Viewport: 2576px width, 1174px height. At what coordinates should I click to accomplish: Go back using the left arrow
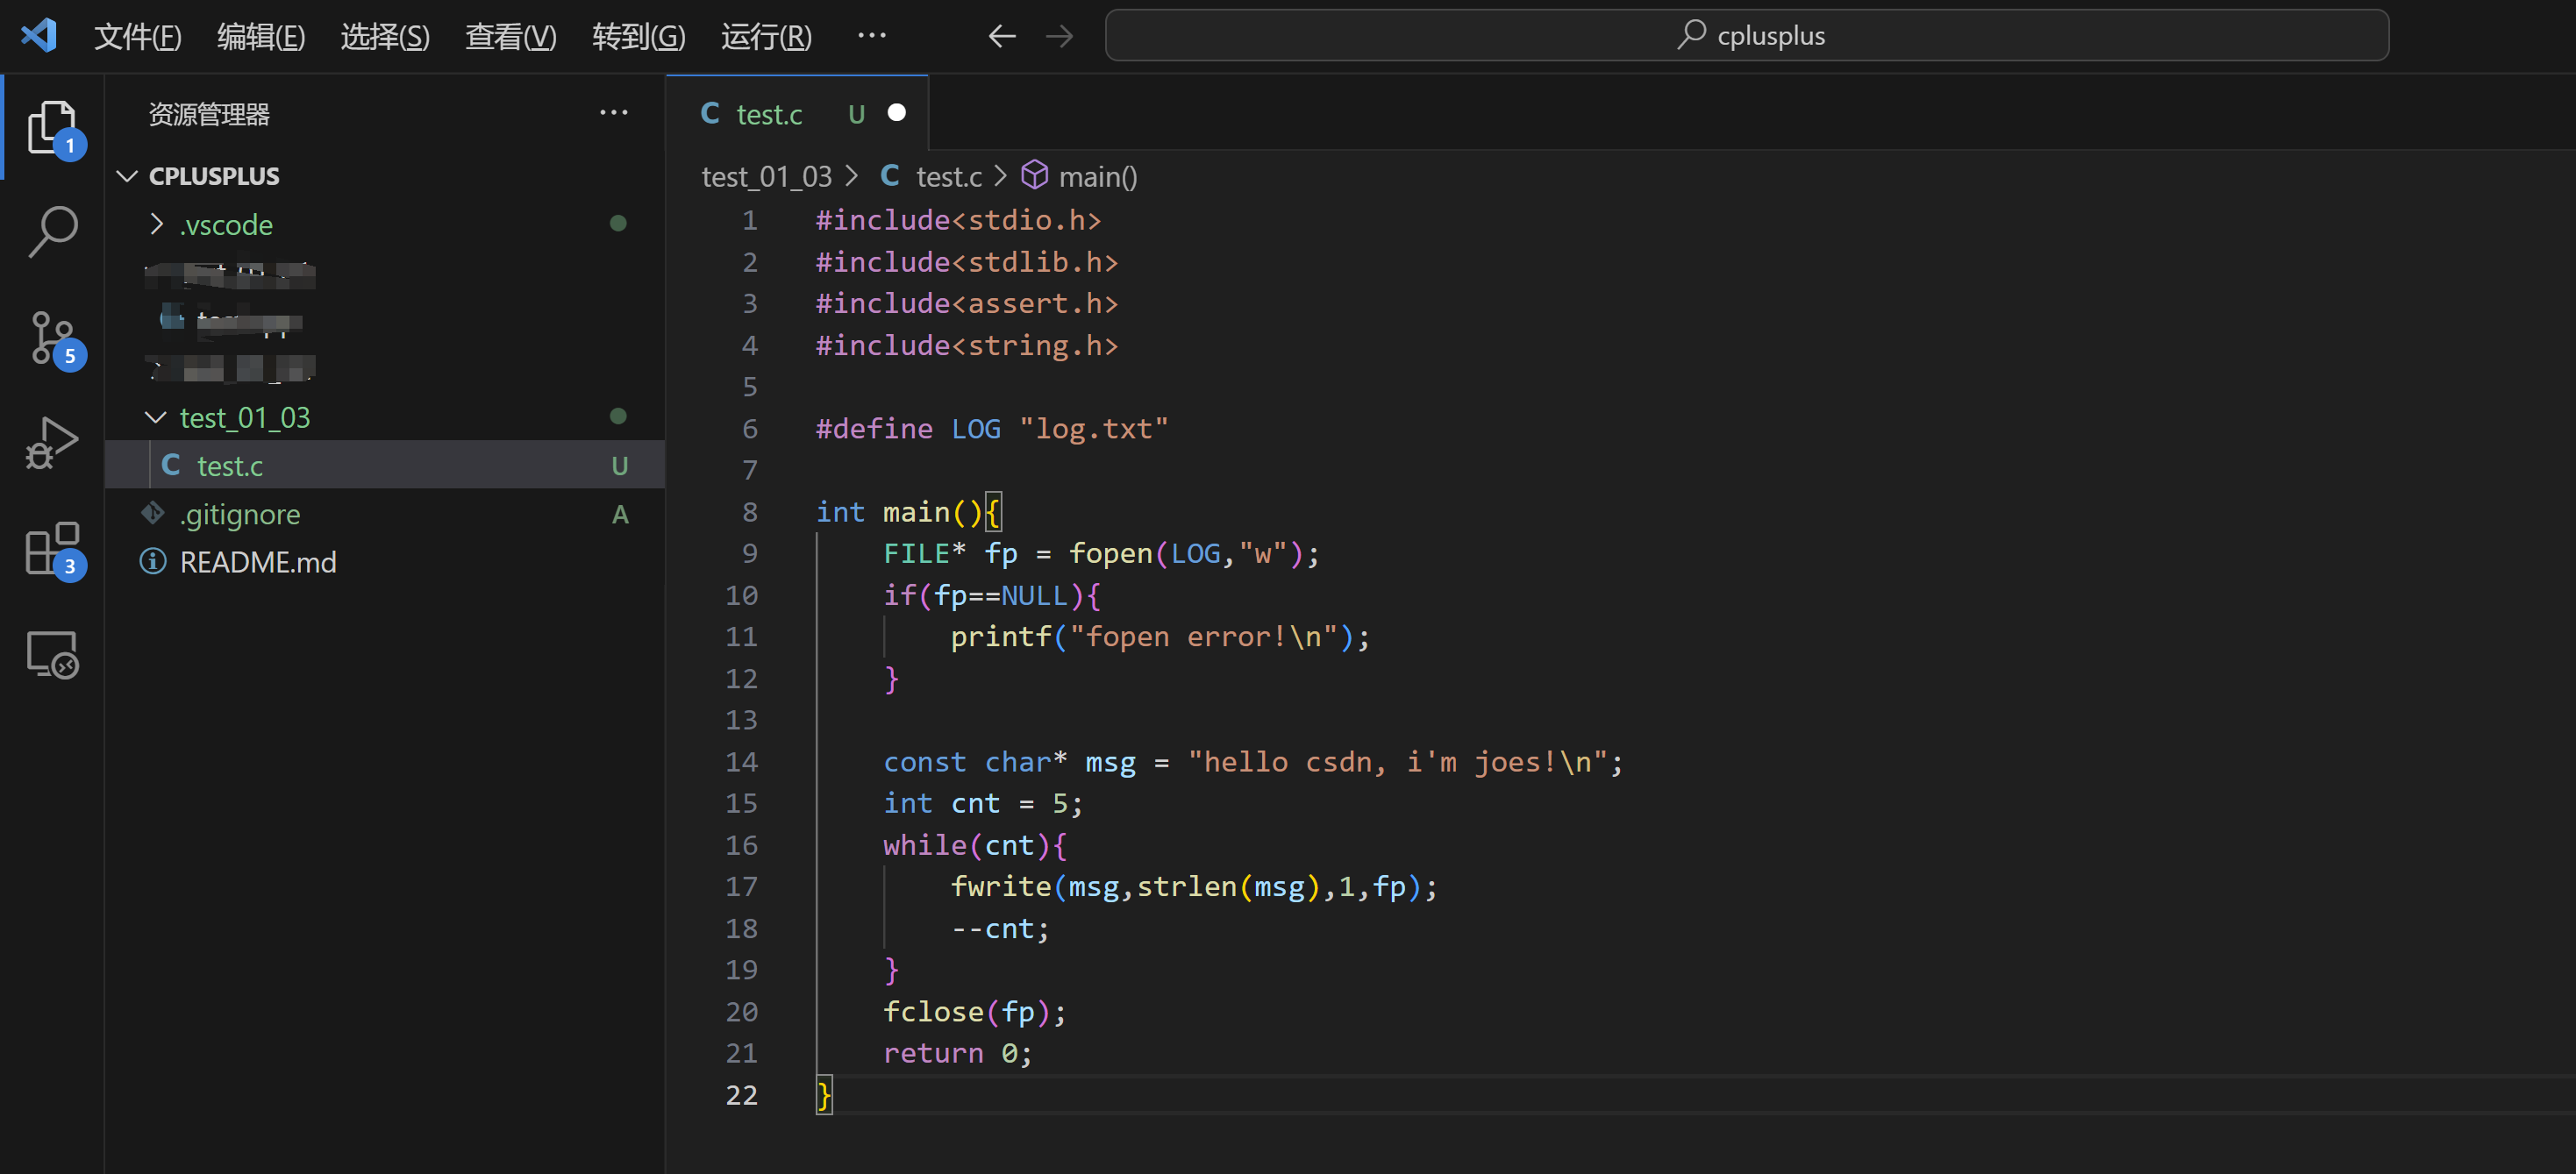(1001, 37)
